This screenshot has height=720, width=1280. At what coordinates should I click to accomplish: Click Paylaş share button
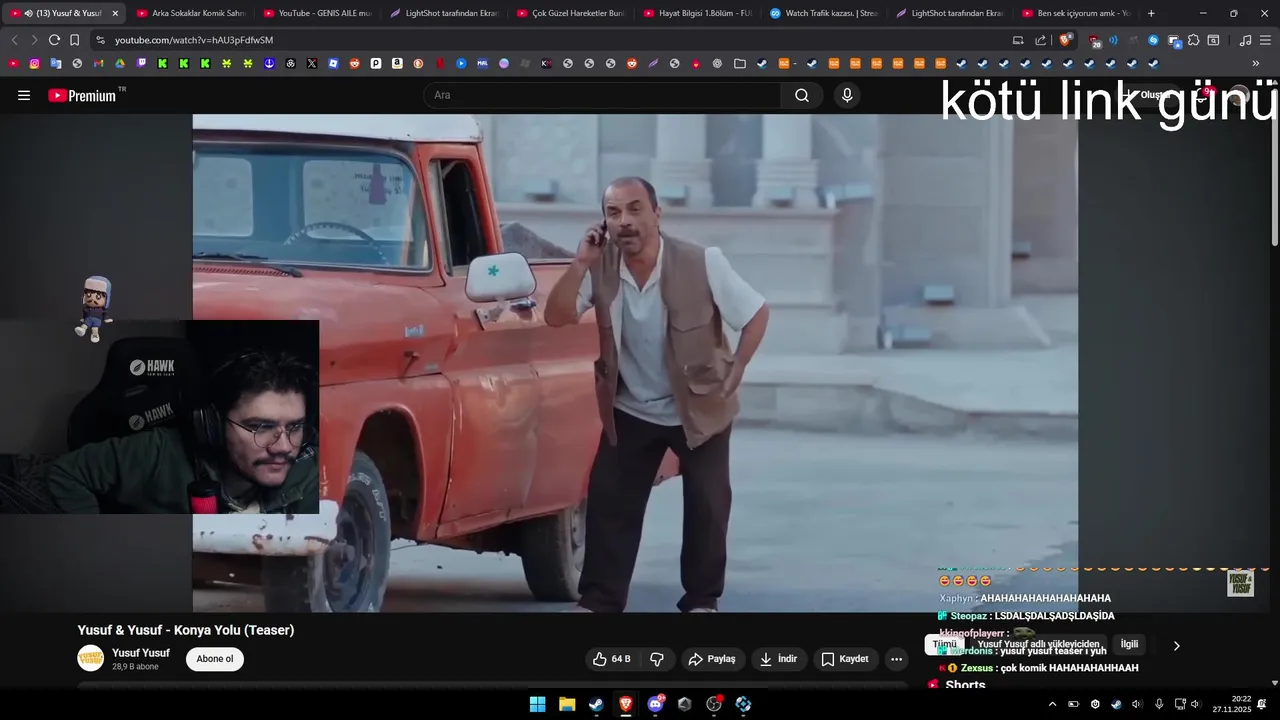[x=712, y=659]
